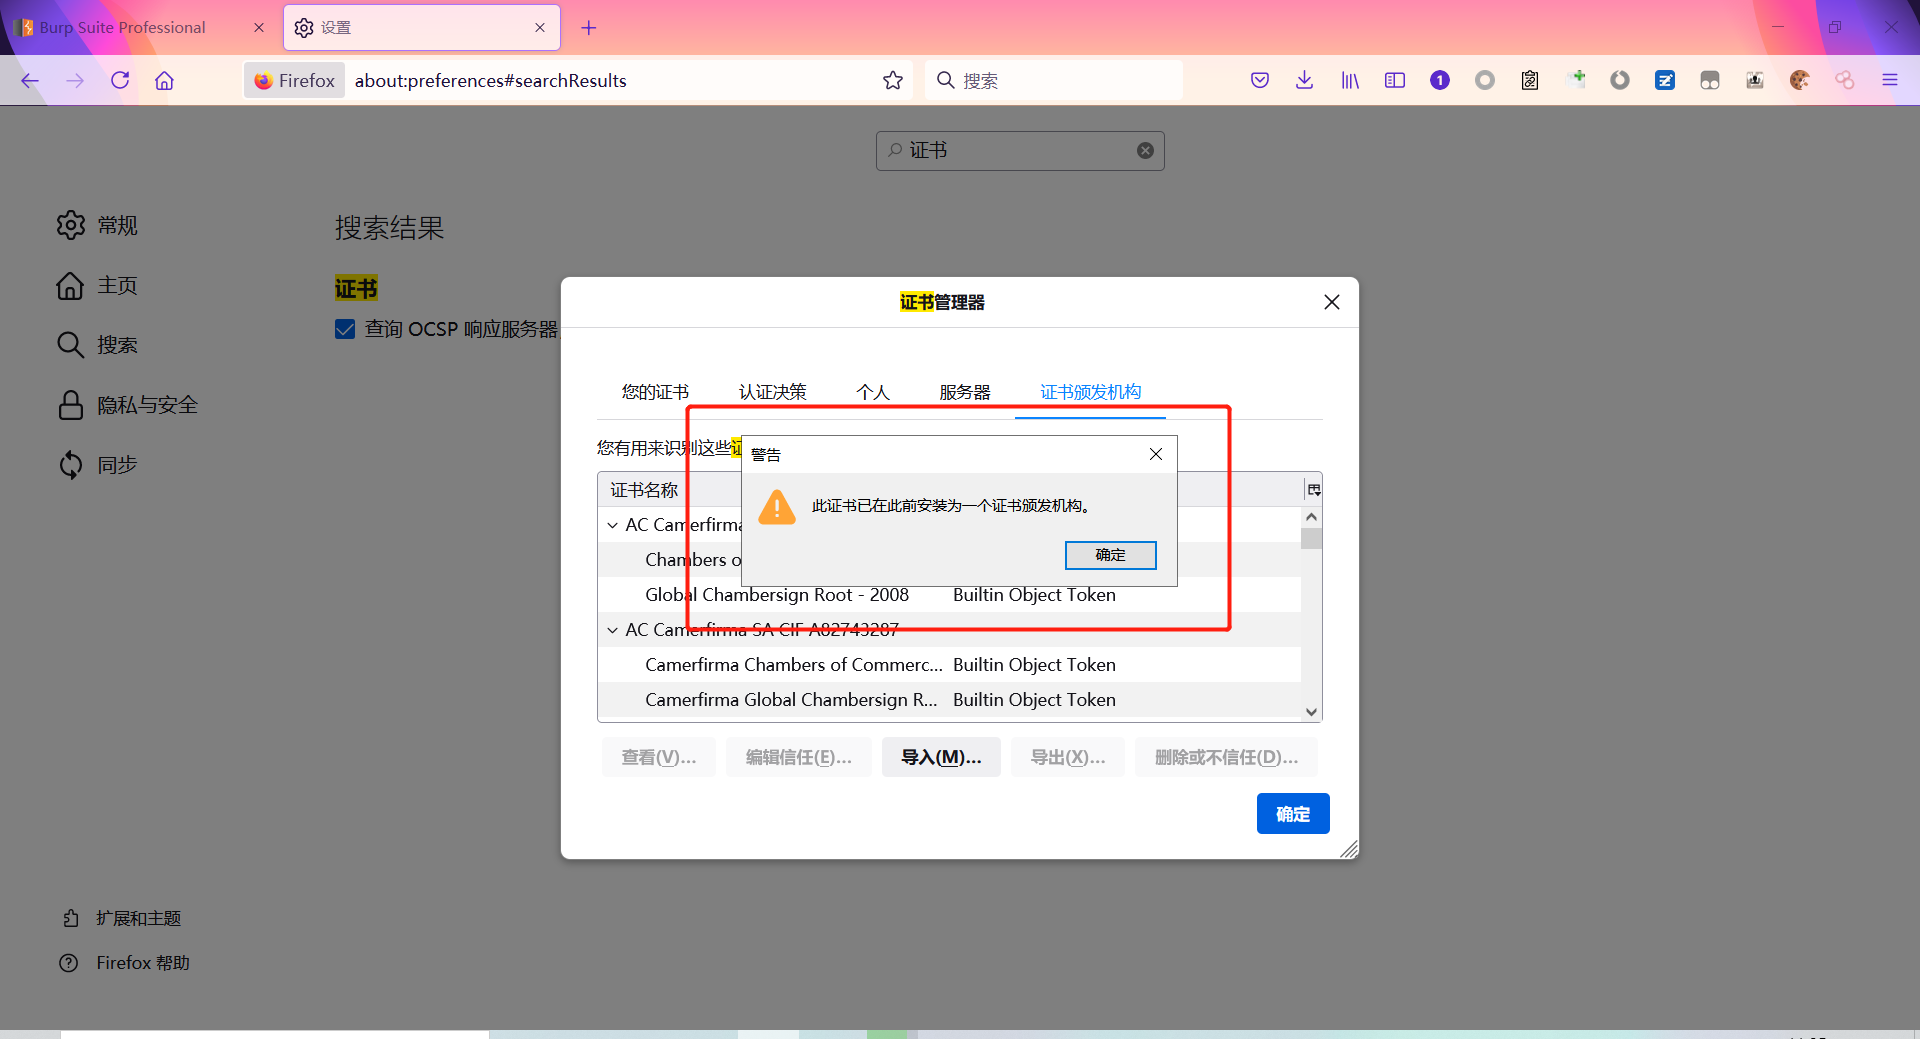Switch to 服务器 tab

[x=965, y=392]
